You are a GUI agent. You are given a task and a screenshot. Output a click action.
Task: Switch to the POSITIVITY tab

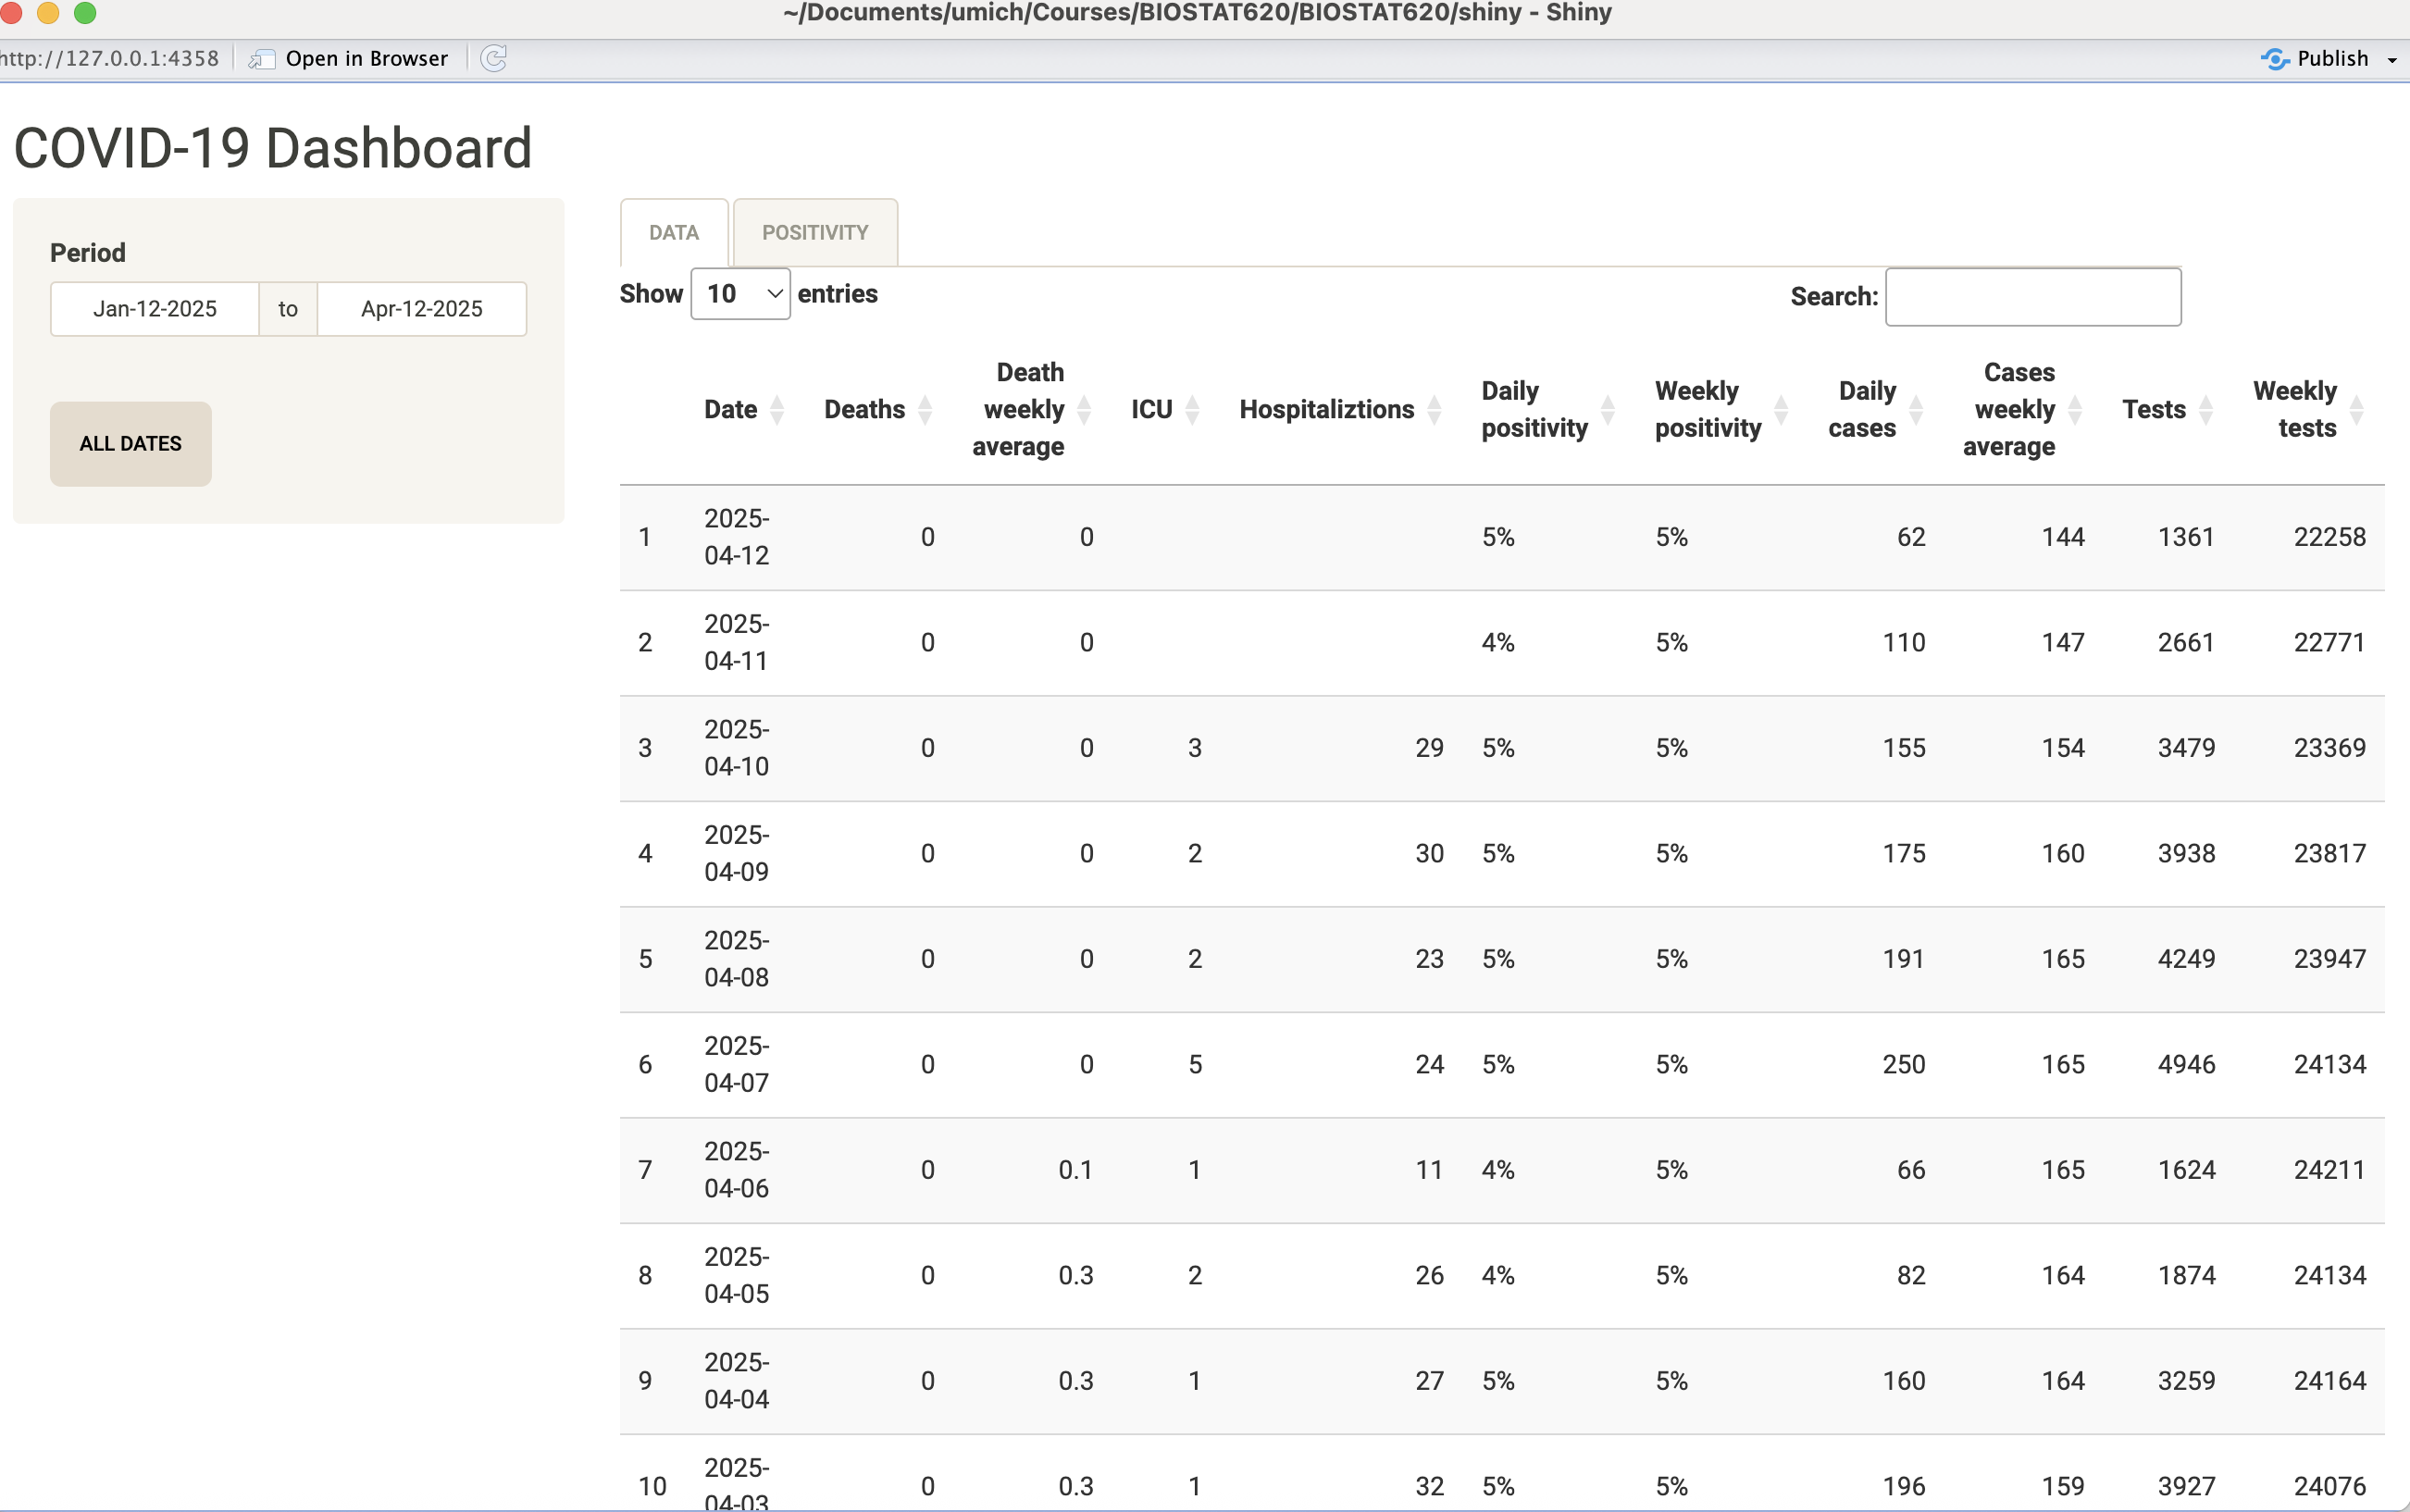click(x=815, y=233)
